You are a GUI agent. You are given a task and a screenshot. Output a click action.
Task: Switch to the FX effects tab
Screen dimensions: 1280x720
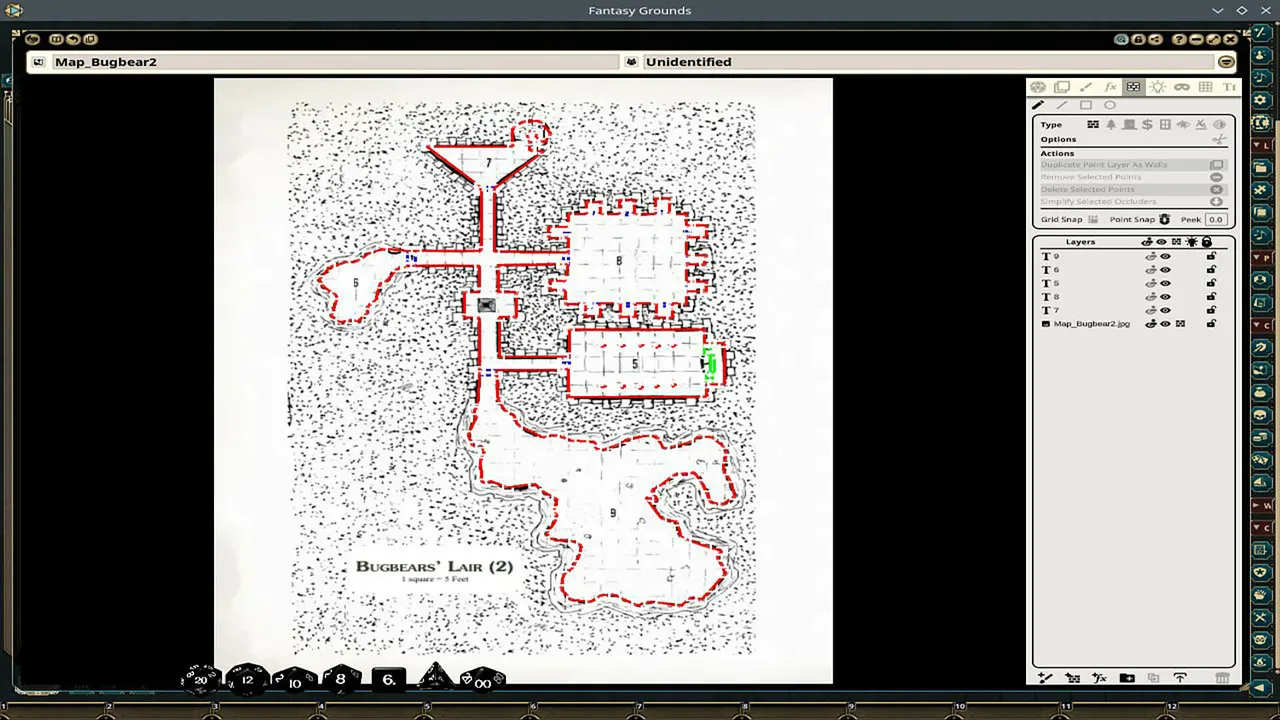pos(1110,87)
